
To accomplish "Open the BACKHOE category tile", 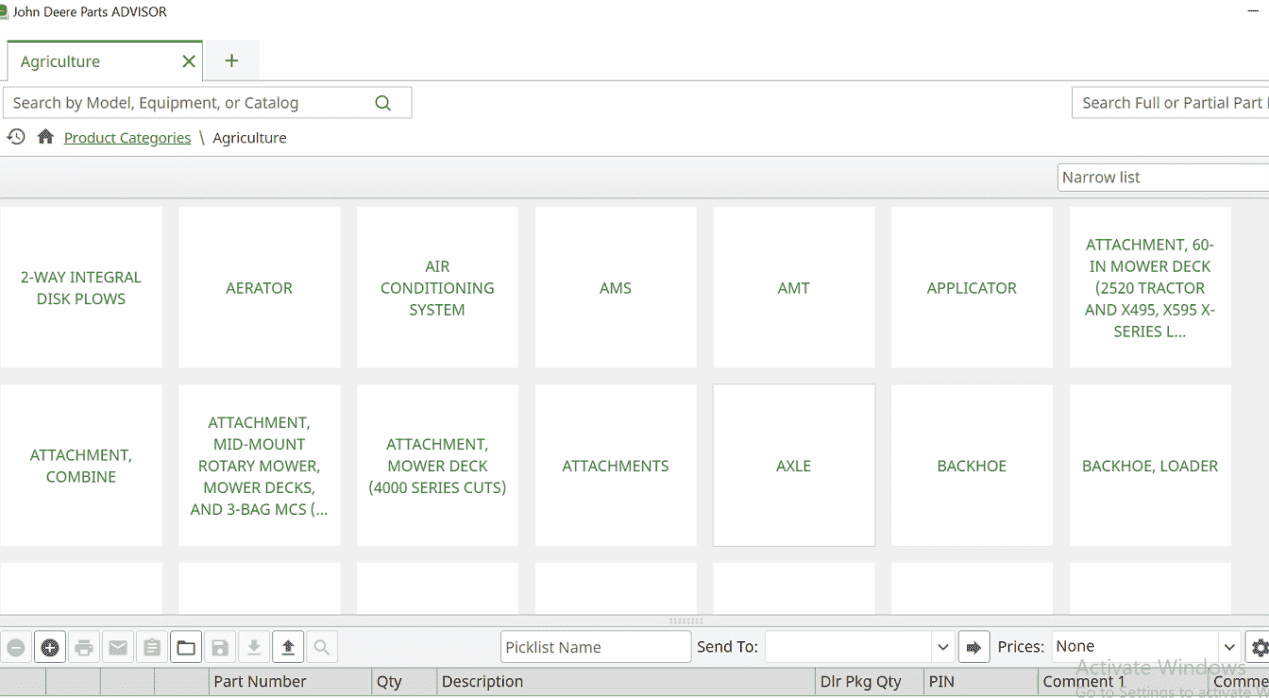I will pos(972,466).
